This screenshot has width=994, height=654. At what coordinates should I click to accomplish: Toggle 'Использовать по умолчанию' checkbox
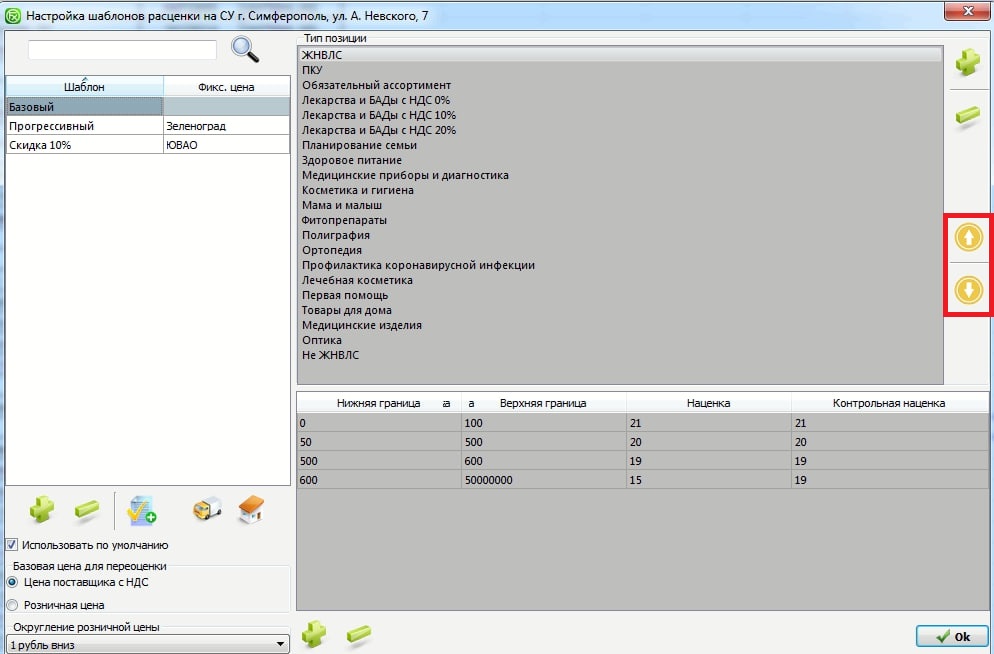[12, 545]
